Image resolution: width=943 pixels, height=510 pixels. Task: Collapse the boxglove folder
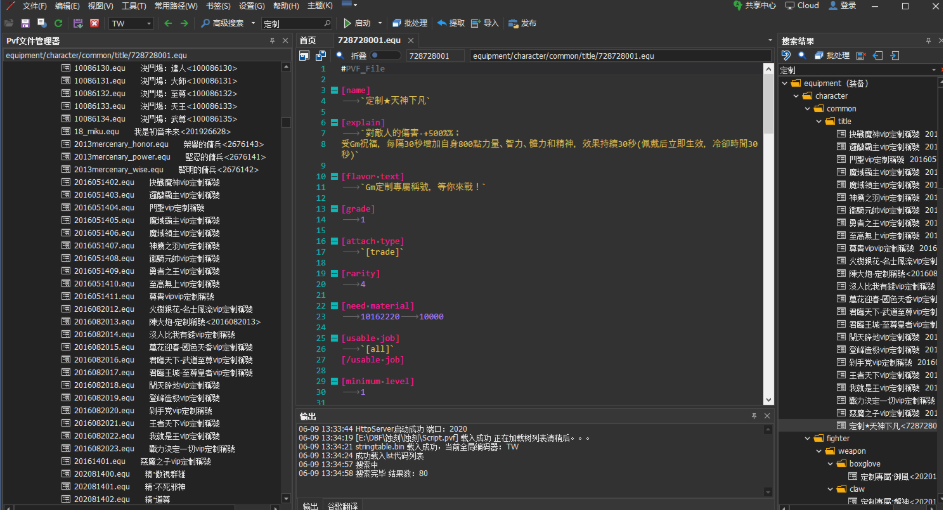click(831, 464)
